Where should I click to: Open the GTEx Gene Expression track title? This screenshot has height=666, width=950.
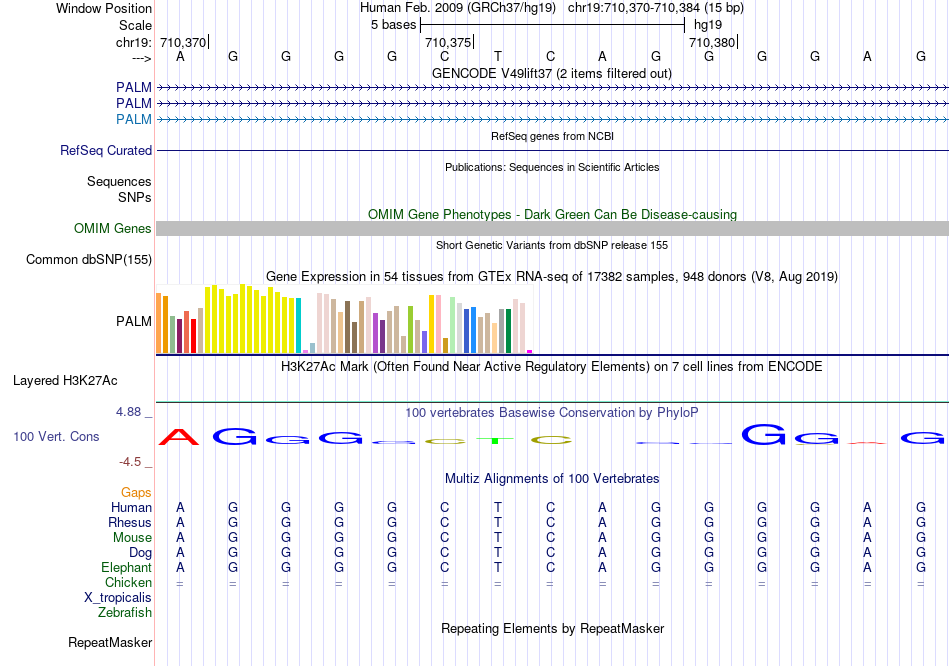552,277
